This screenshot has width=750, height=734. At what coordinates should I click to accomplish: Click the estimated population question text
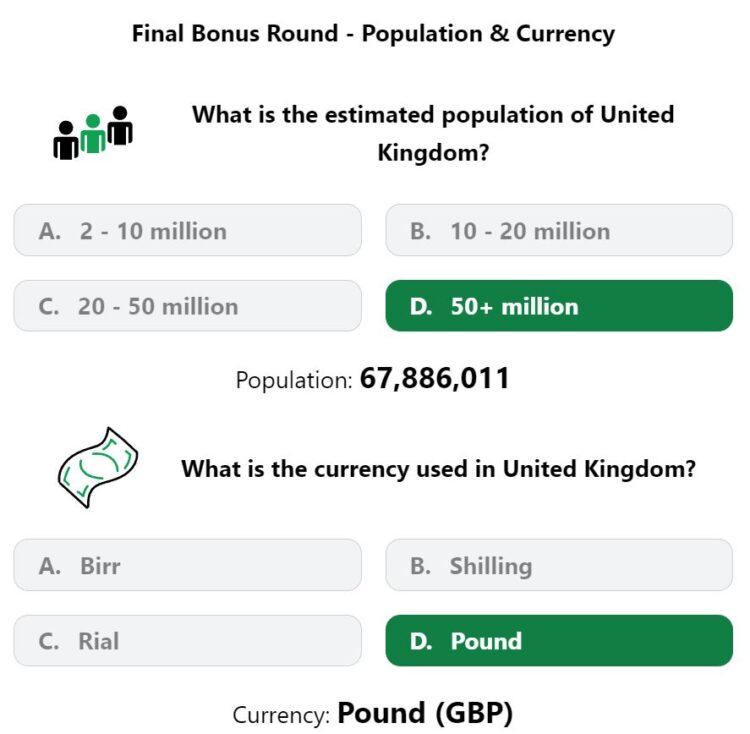coord(433,133)
